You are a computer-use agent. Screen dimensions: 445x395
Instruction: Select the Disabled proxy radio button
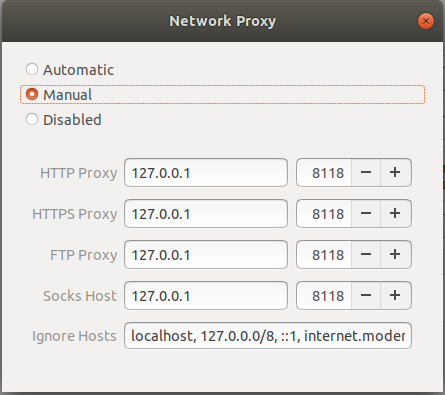point(32,119)
